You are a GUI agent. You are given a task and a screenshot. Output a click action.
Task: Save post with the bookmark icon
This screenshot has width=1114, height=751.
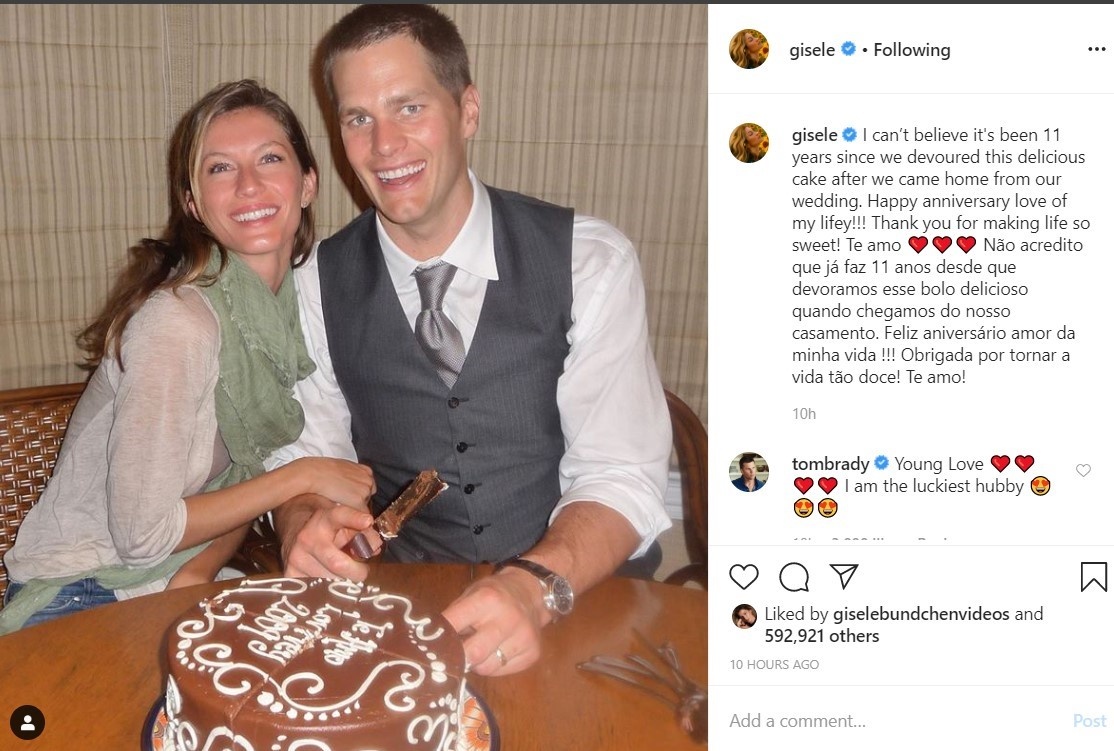pyautogui.click(x=1093, y=577)
